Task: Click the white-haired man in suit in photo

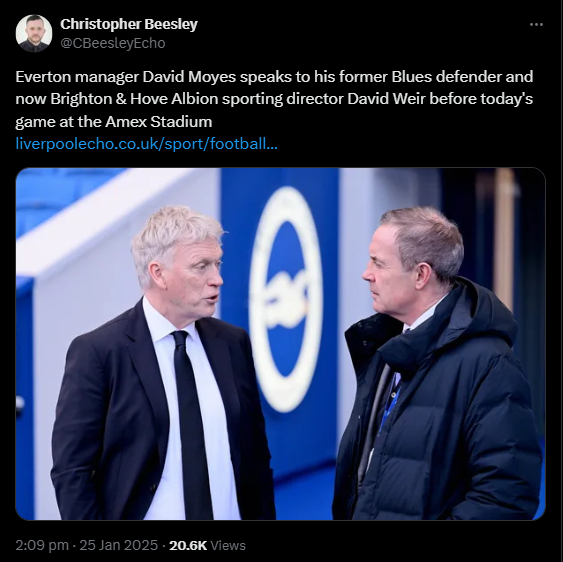Action: pyautogui.click(x=162, y=363)
